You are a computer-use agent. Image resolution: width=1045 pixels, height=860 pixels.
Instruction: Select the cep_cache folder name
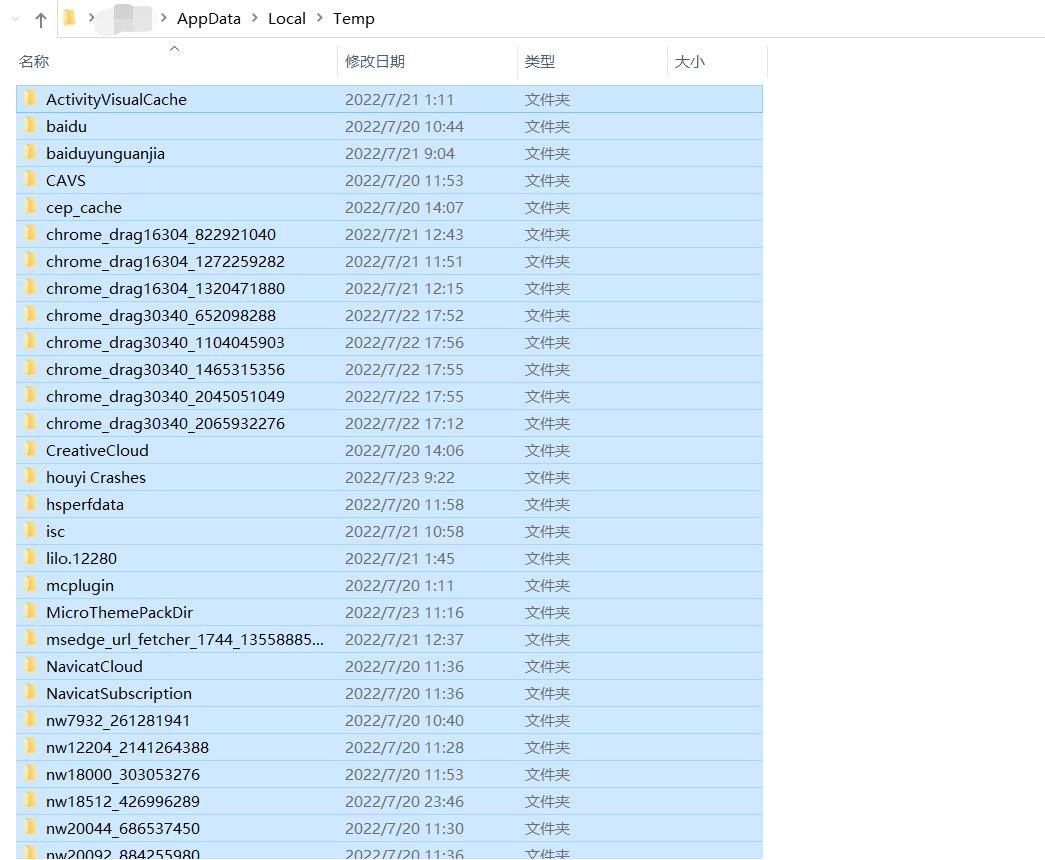[x=84, y=208]
